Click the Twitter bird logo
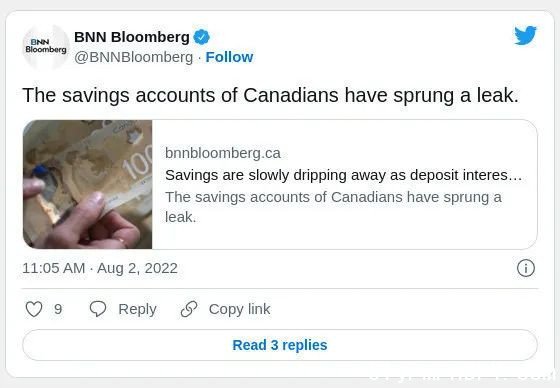The height and width of the screenshot is (388, 560). click(525, 35)
